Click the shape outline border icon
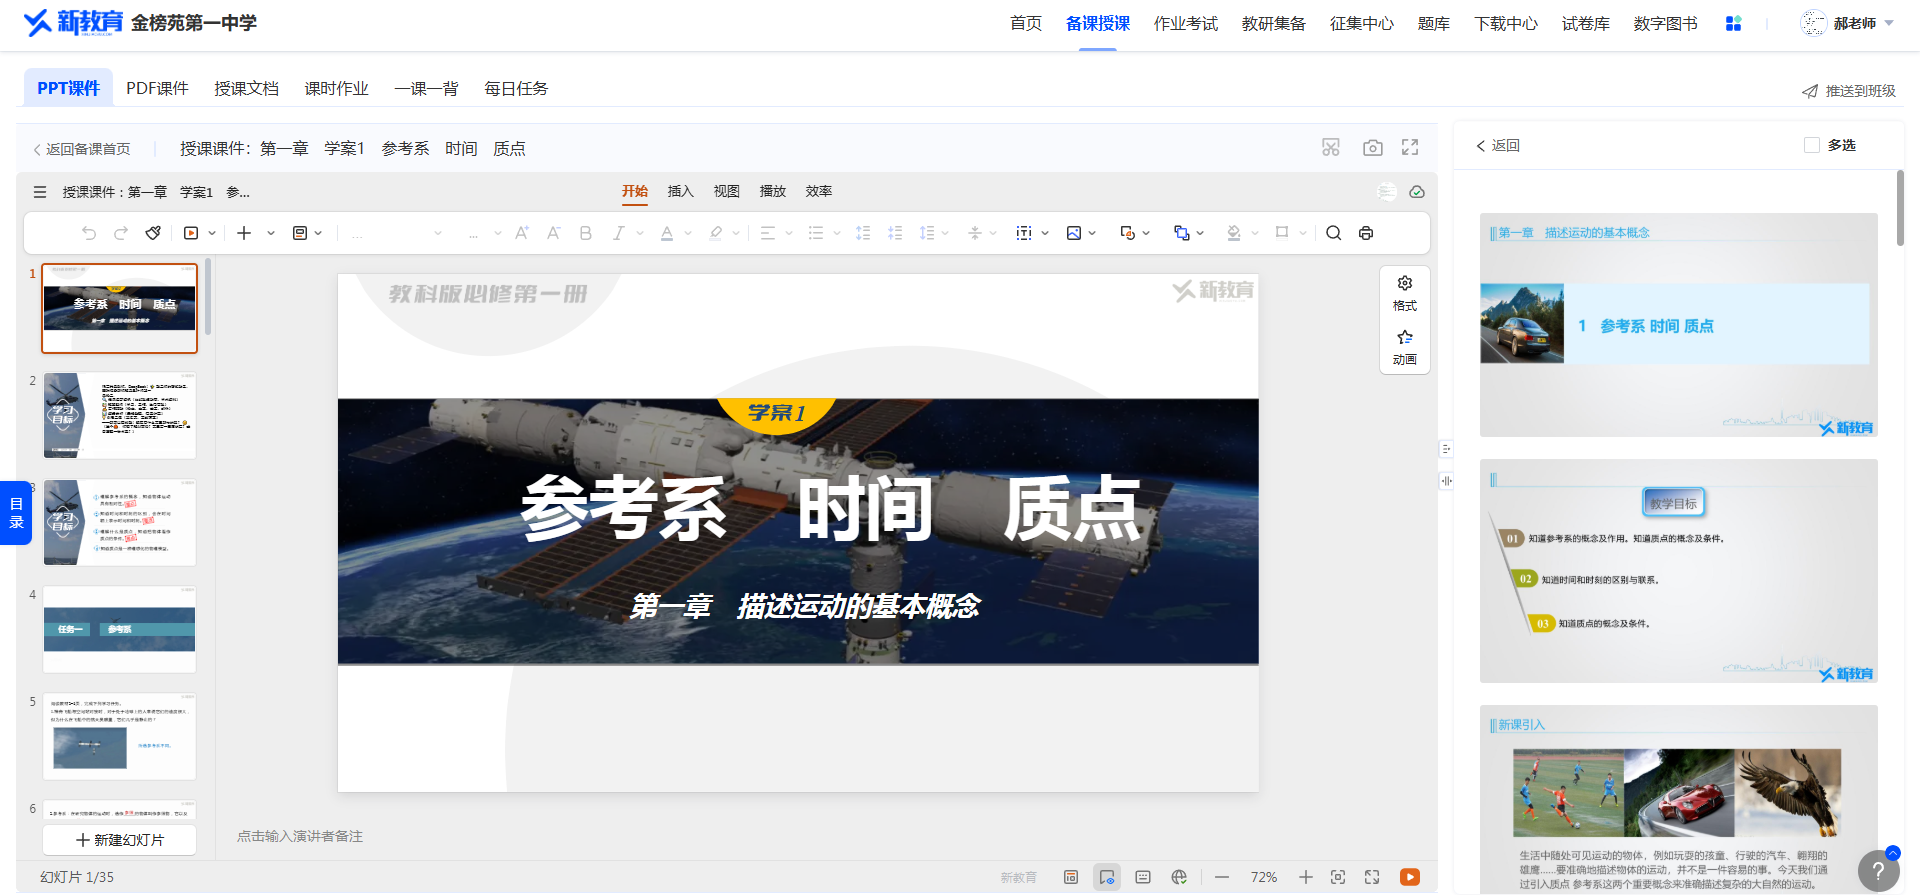Screen dimensions: 1920x895 point(1282,233)
